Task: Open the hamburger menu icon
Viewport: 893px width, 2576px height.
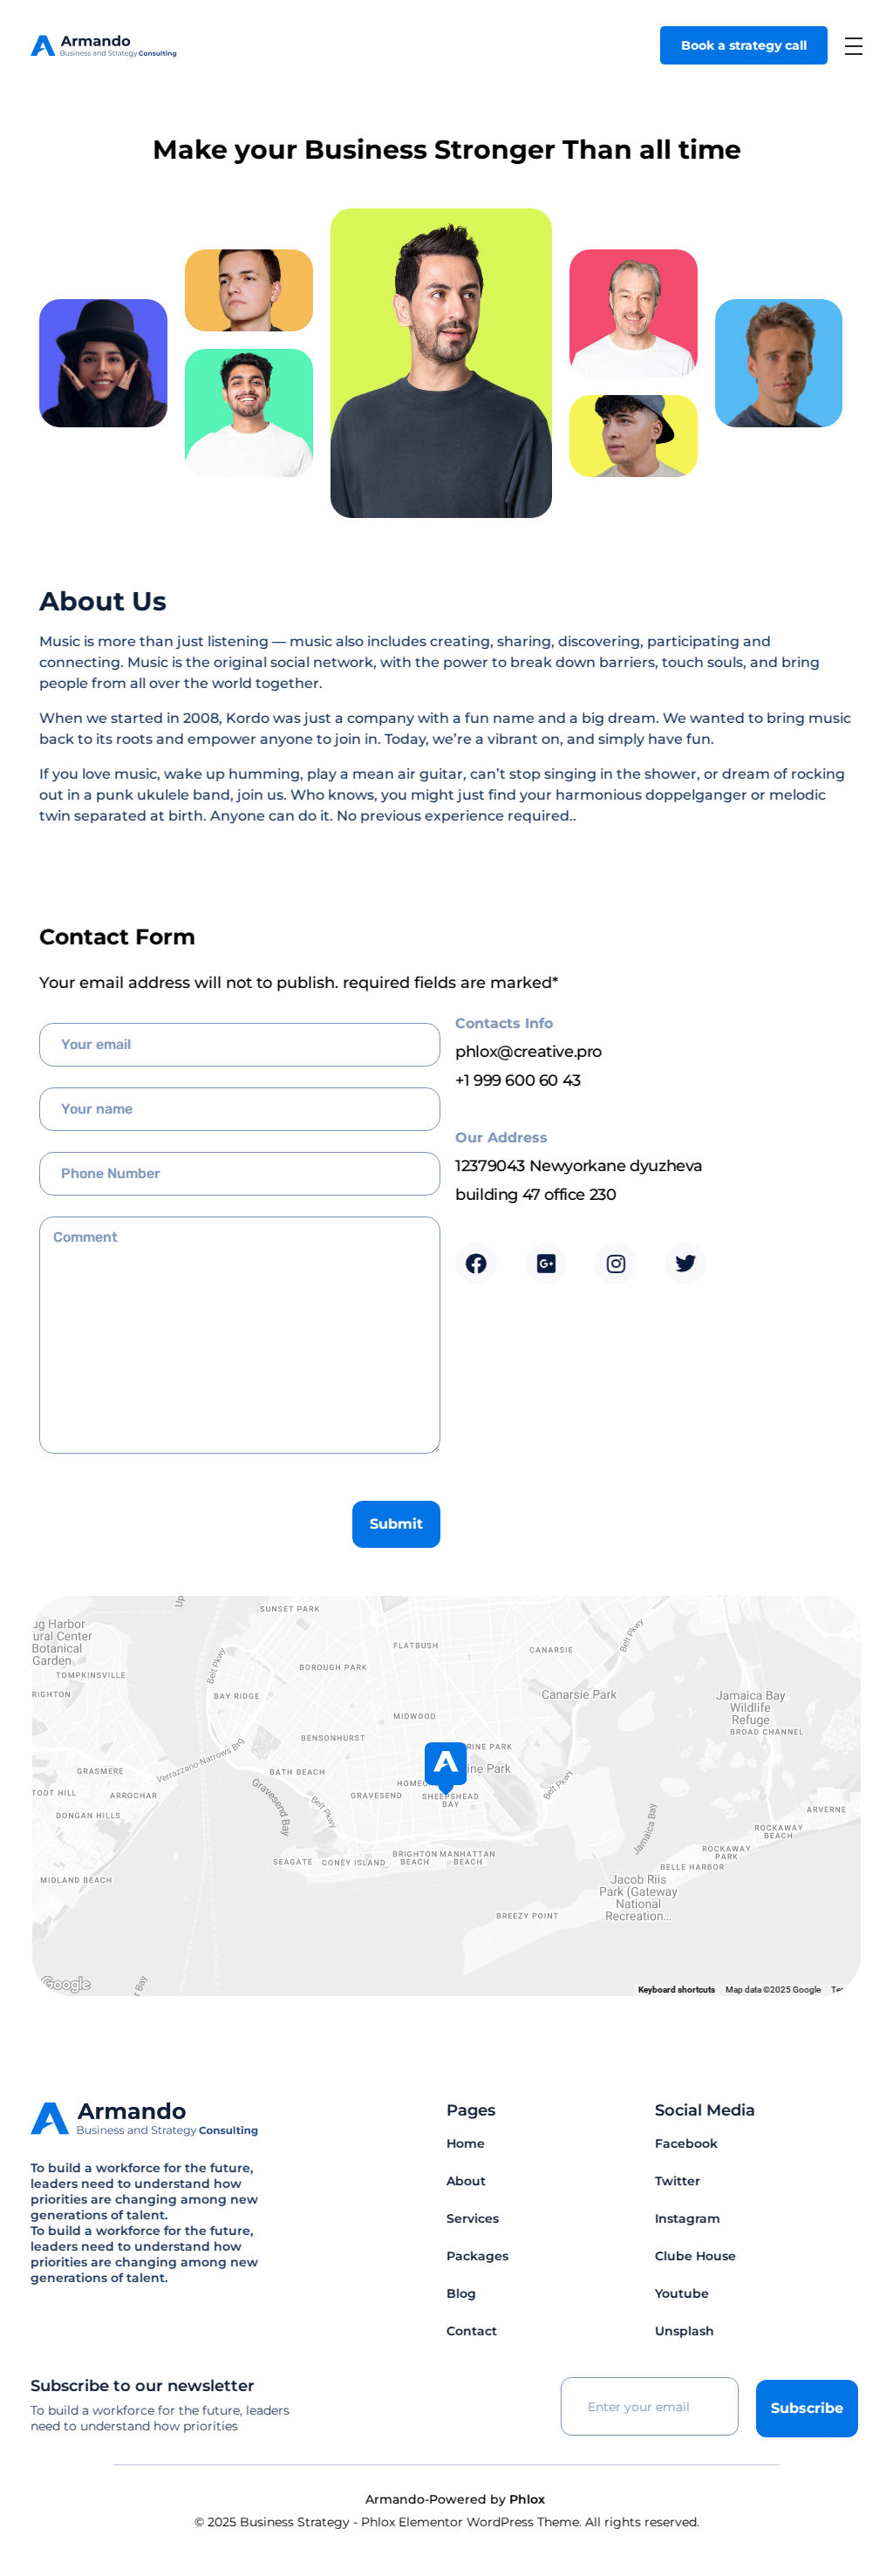Action: [852, 46]
